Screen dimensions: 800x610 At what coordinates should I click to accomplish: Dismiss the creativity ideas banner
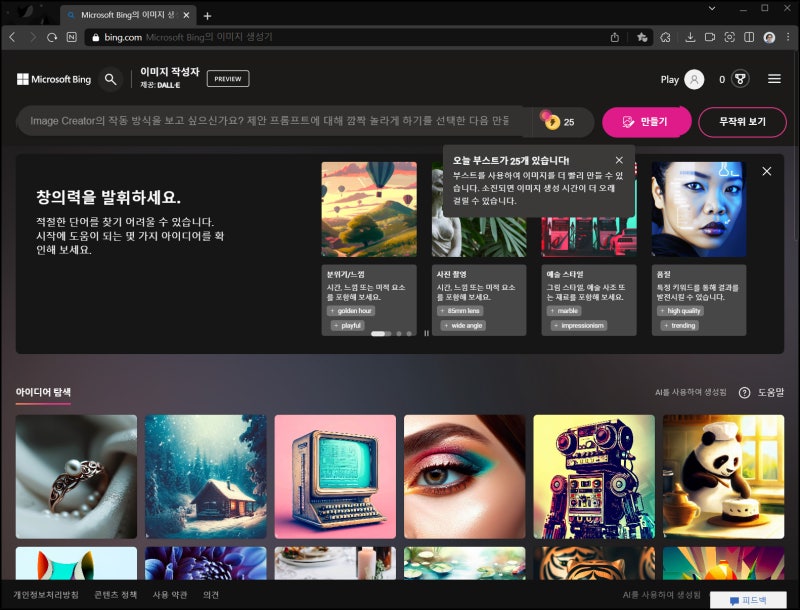(x=766, y=171)
